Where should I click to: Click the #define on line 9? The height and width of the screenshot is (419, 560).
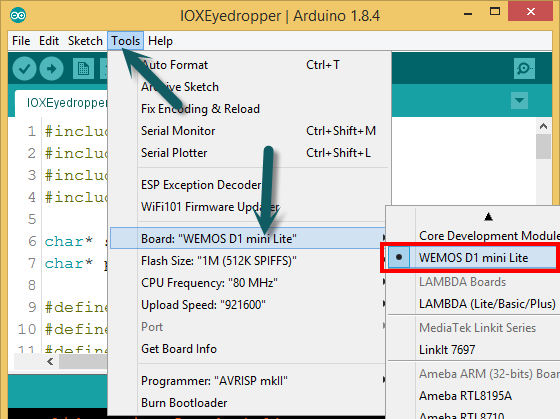tap(76, 307)
